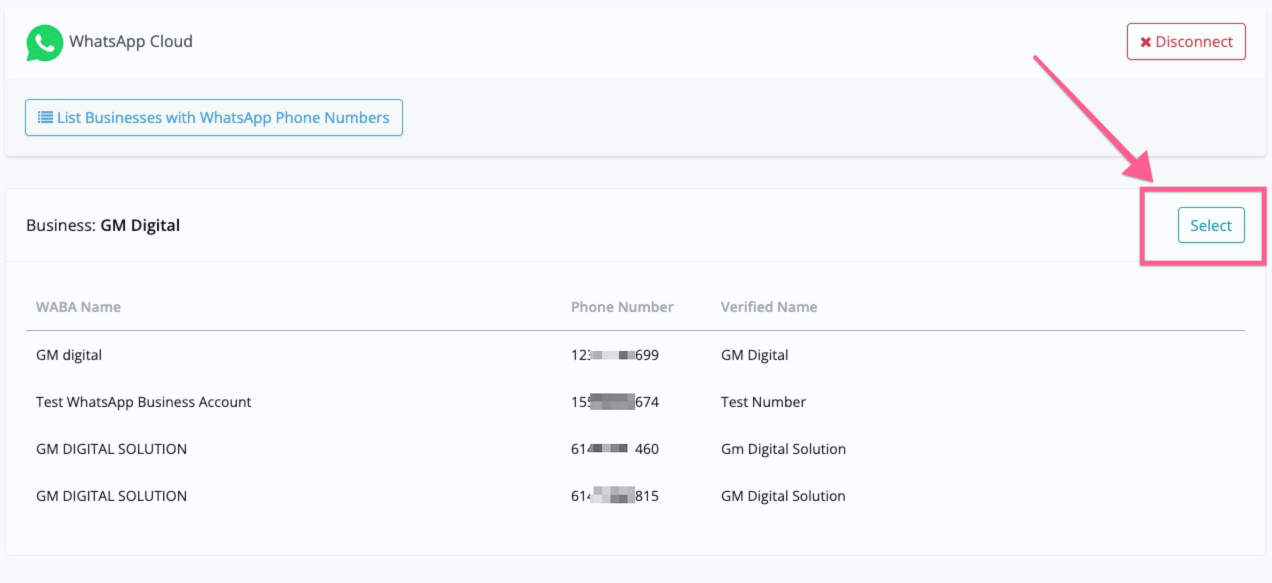The image size is (1272, 583).
Task: Click the Test WhatsApp Business Account cell
Action: click(x=144, y=402)
